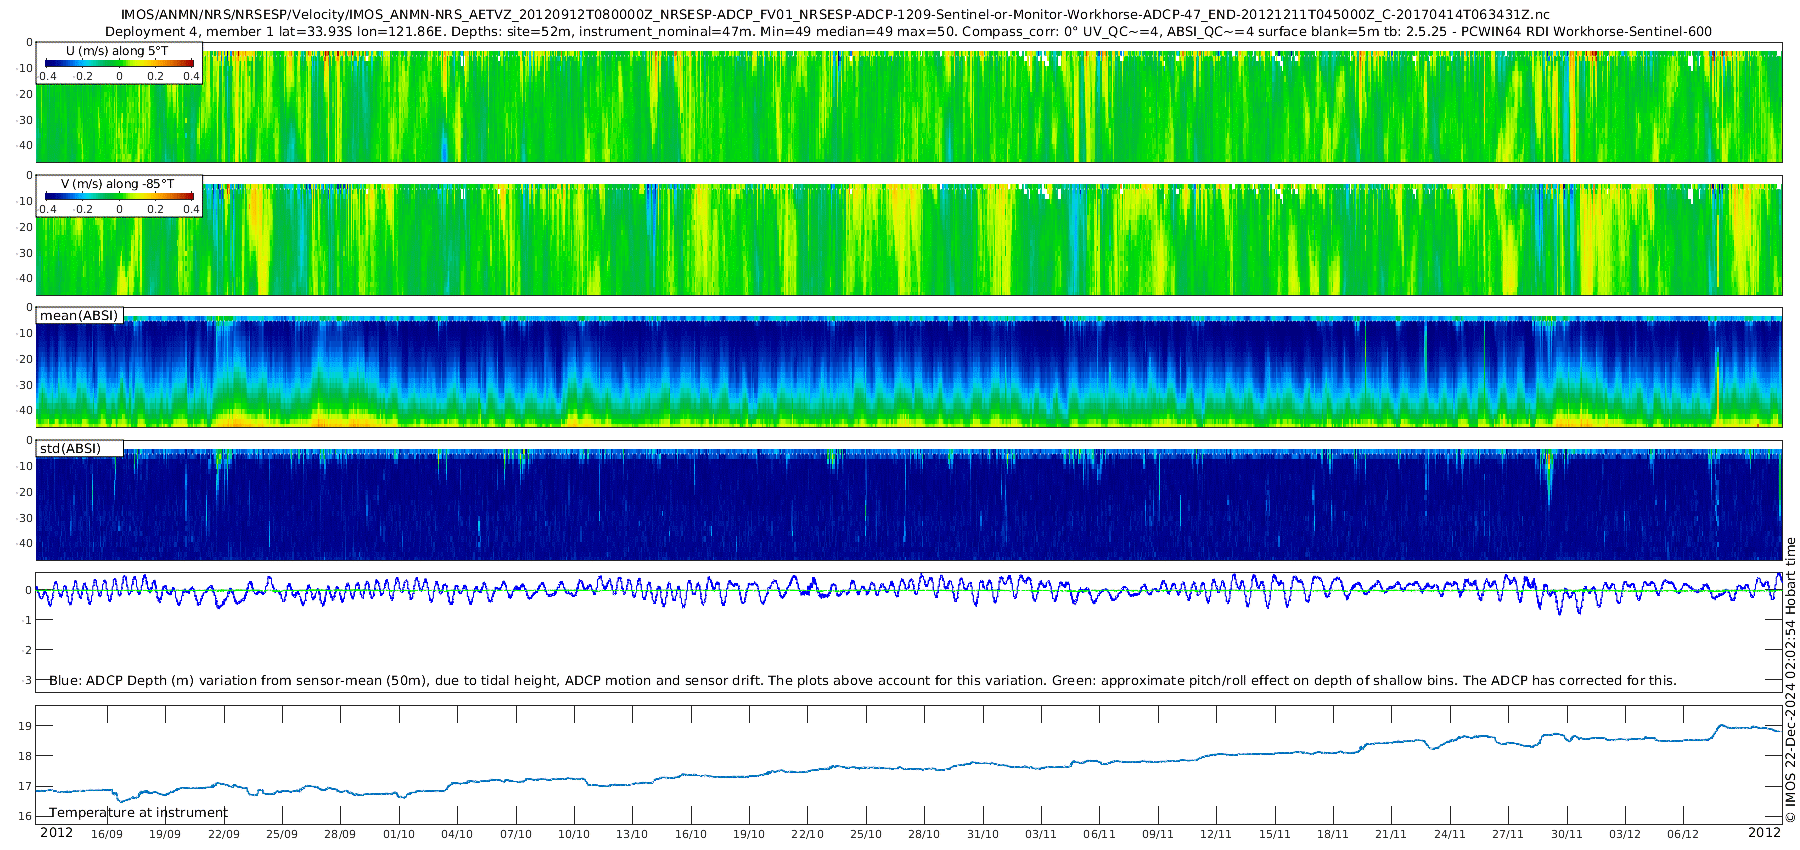This screenshot has width=1800, height=850.
Task: Click the 2012 year label at bottom right
Action: tap(1764, 832)
